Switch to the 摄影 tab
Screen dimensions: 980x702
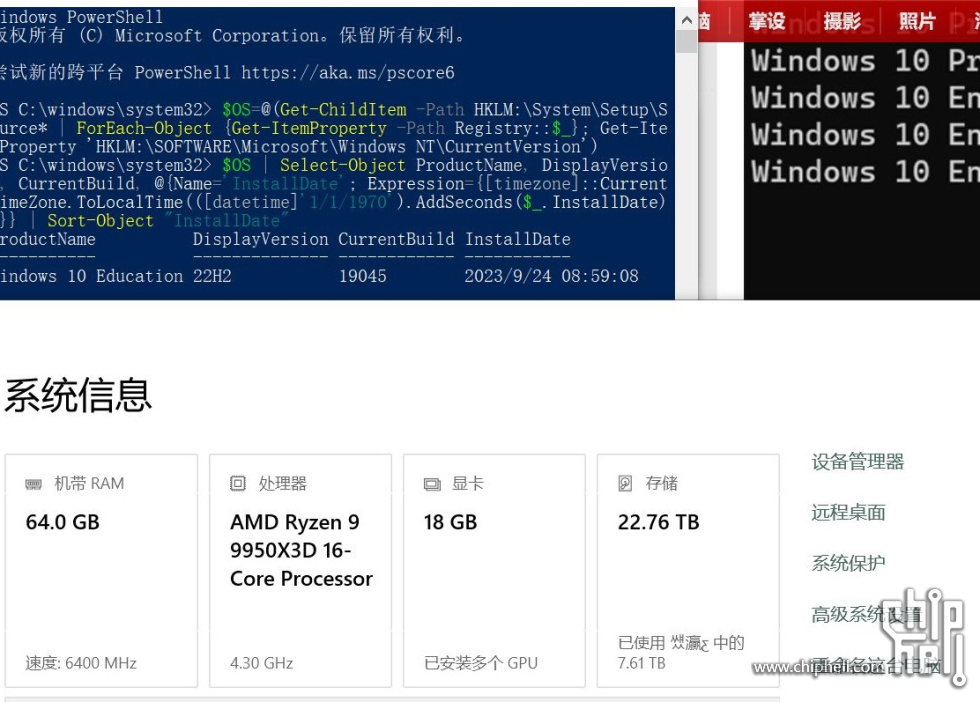842,22
